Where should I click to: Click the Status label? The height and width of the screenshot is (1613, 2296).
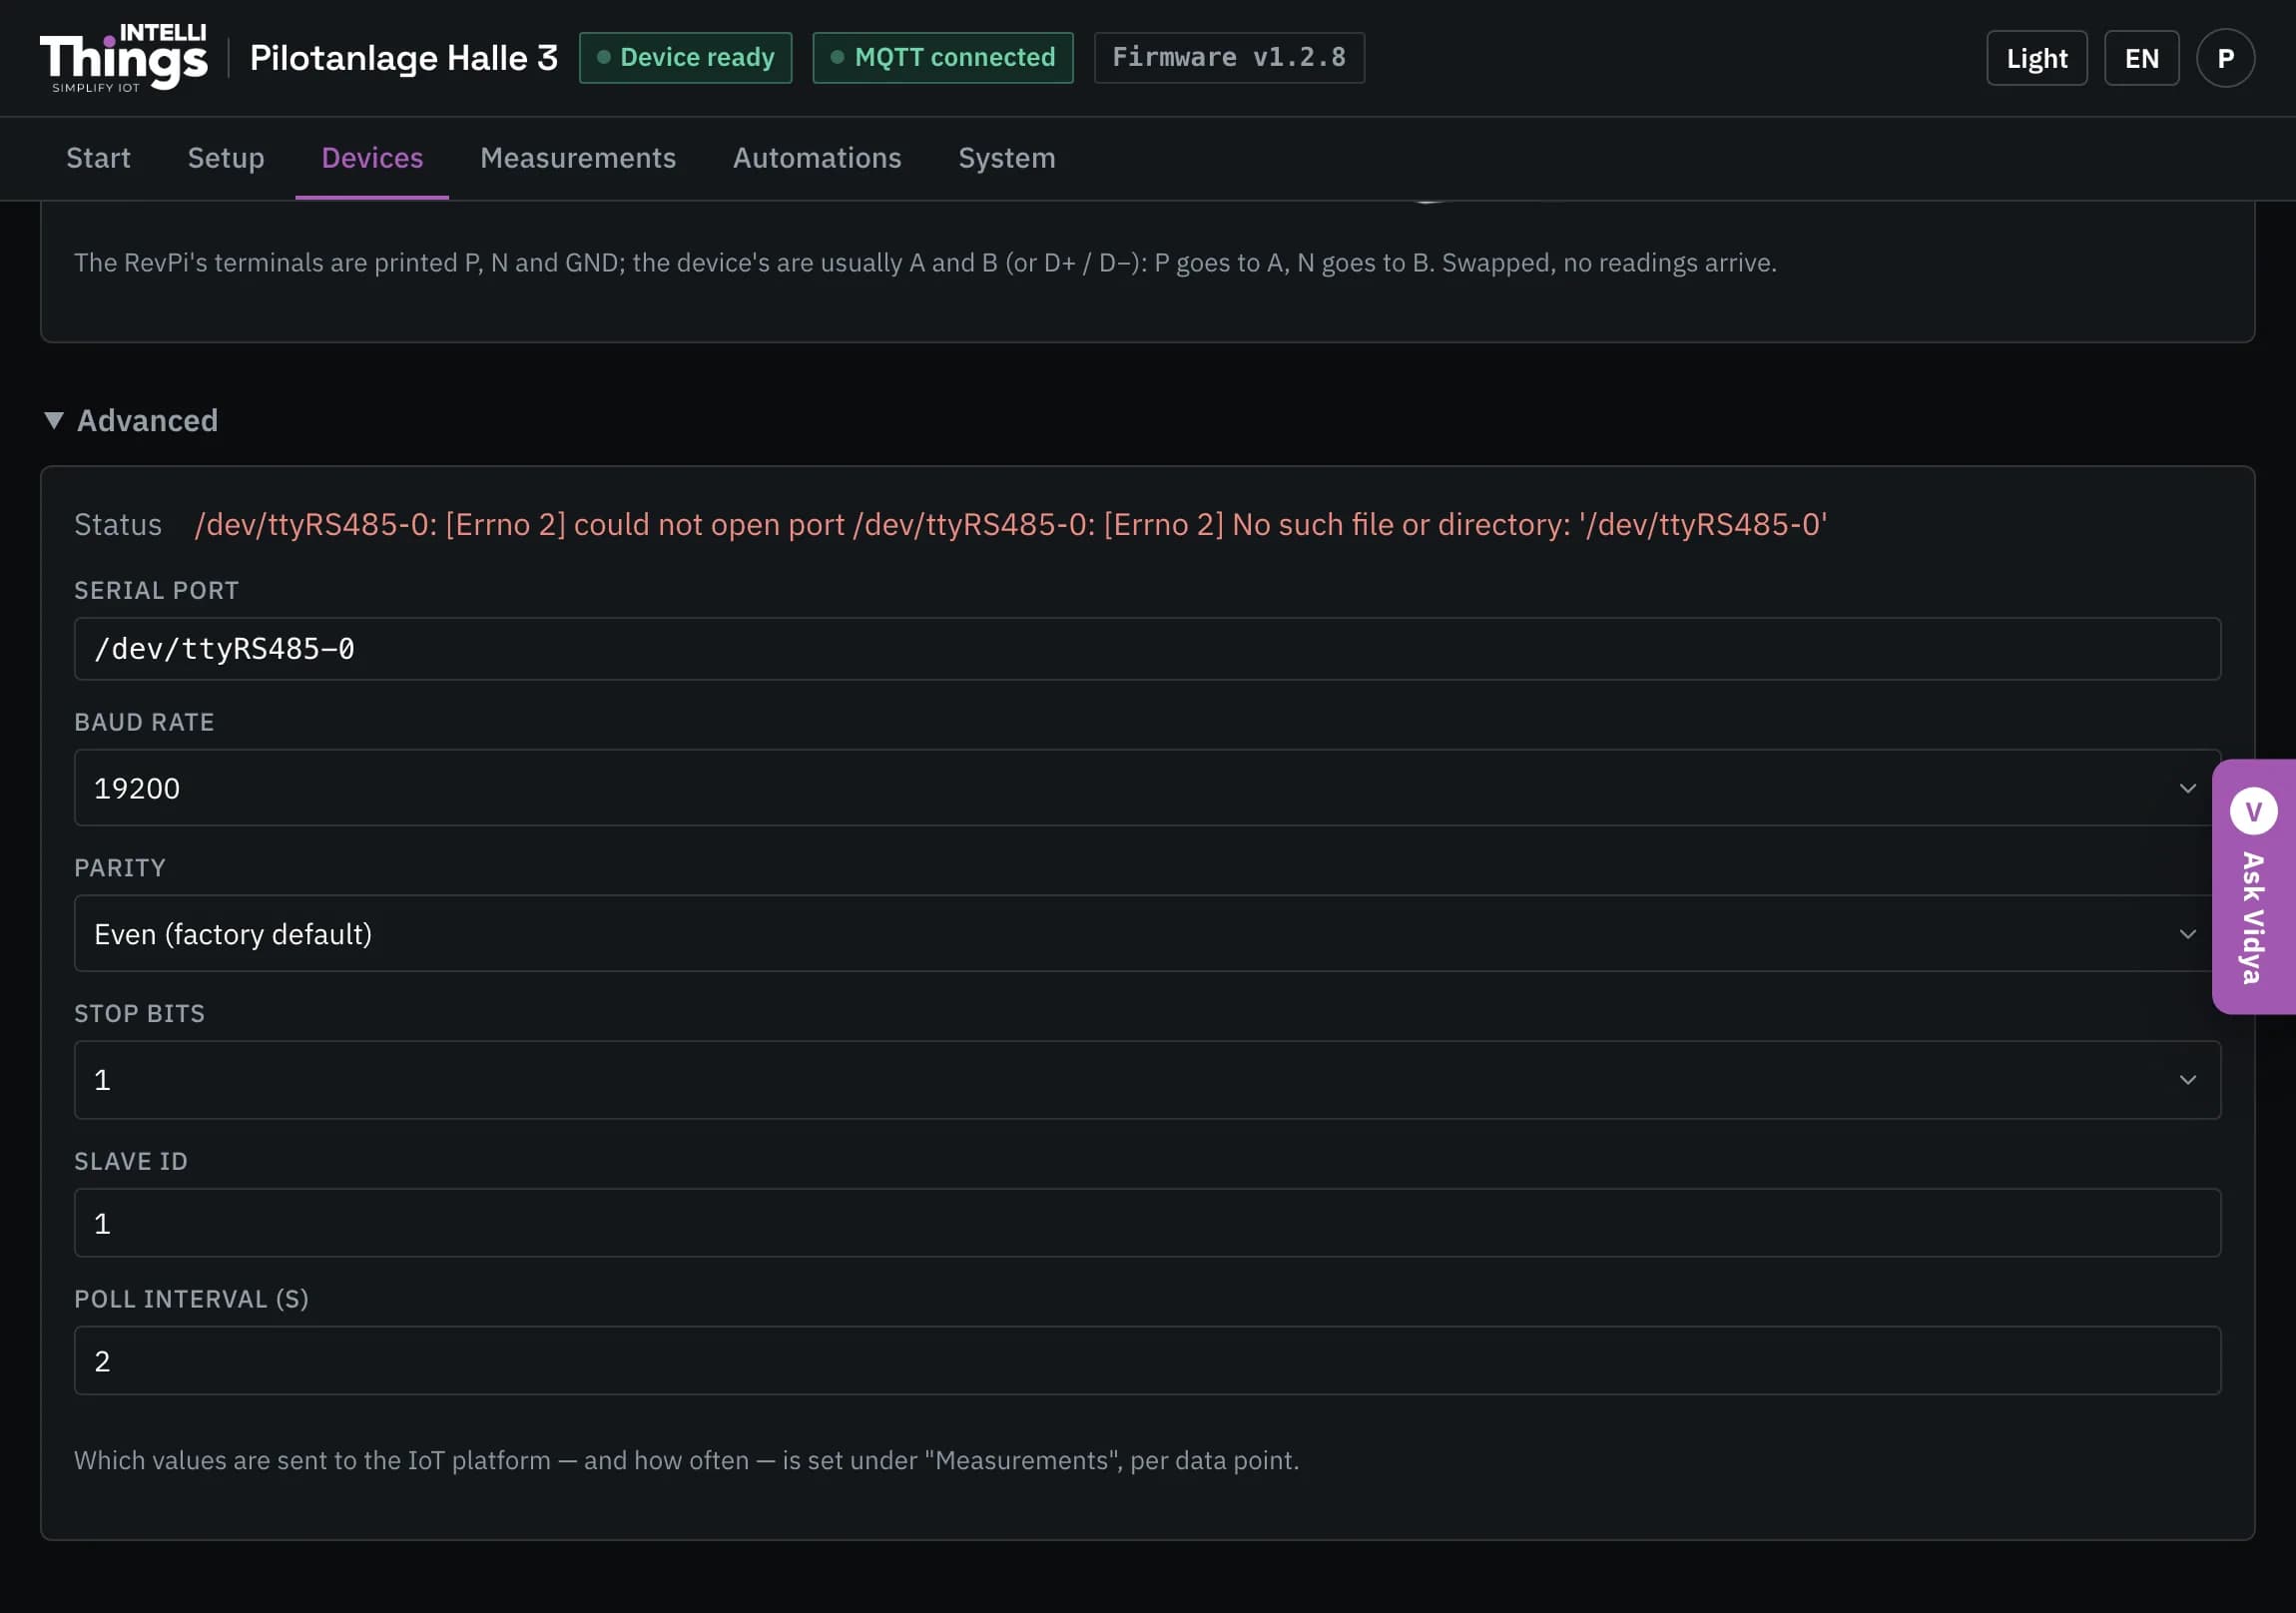click(x=118, y=524)
